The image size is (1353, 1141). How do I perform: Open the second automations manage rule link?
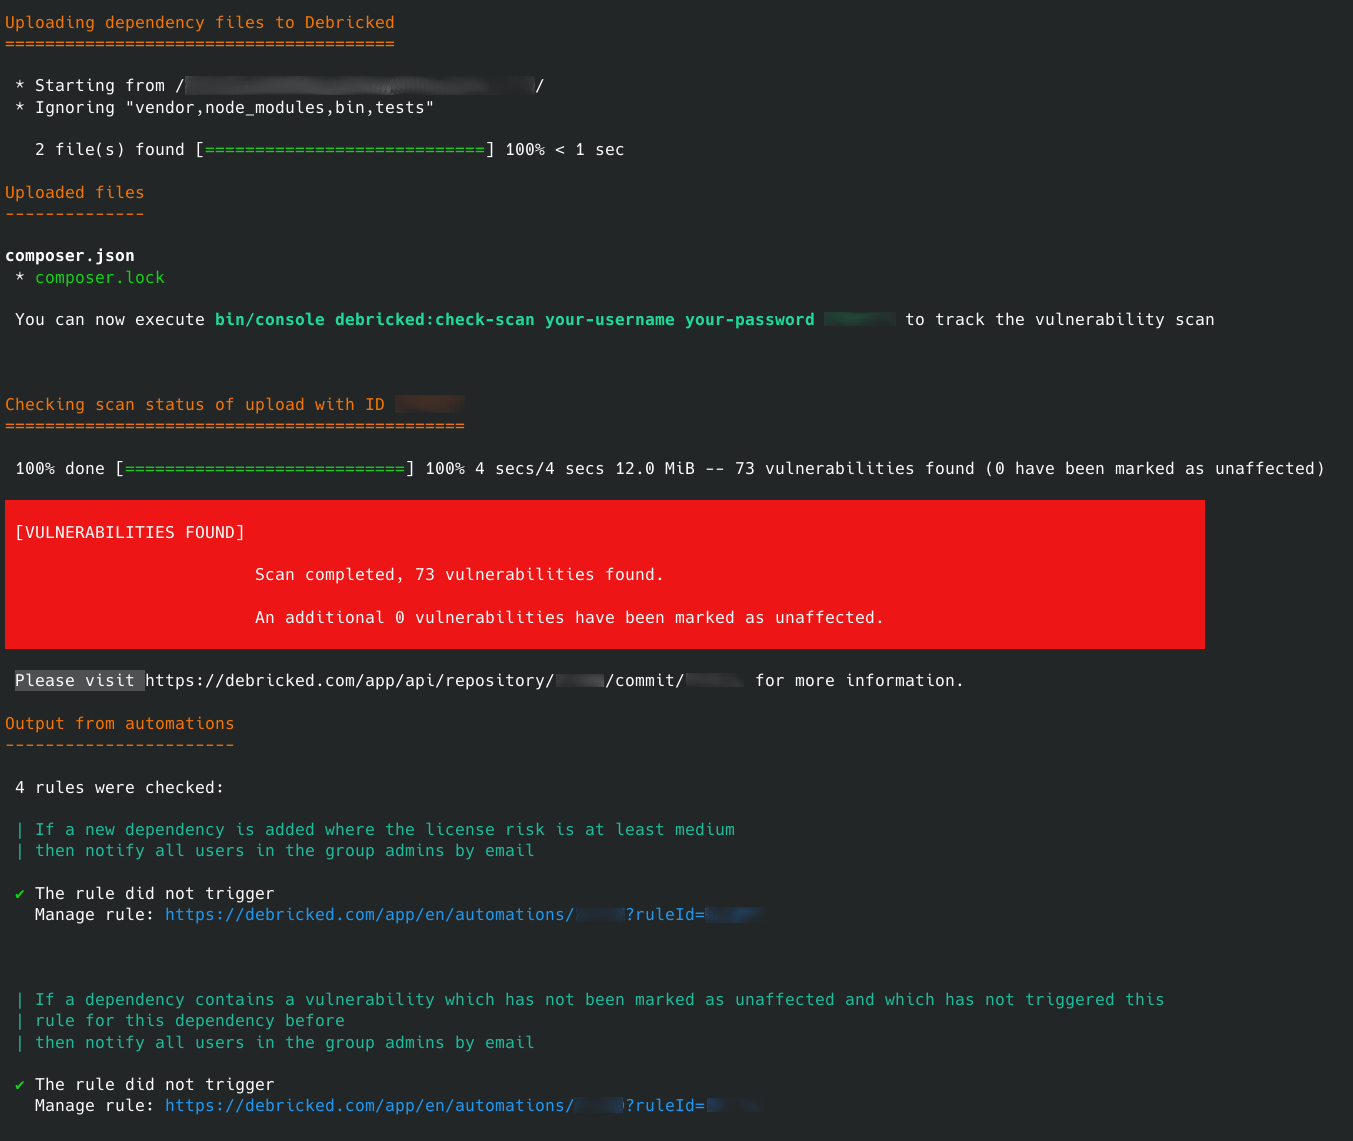[x=464, y=1105]
